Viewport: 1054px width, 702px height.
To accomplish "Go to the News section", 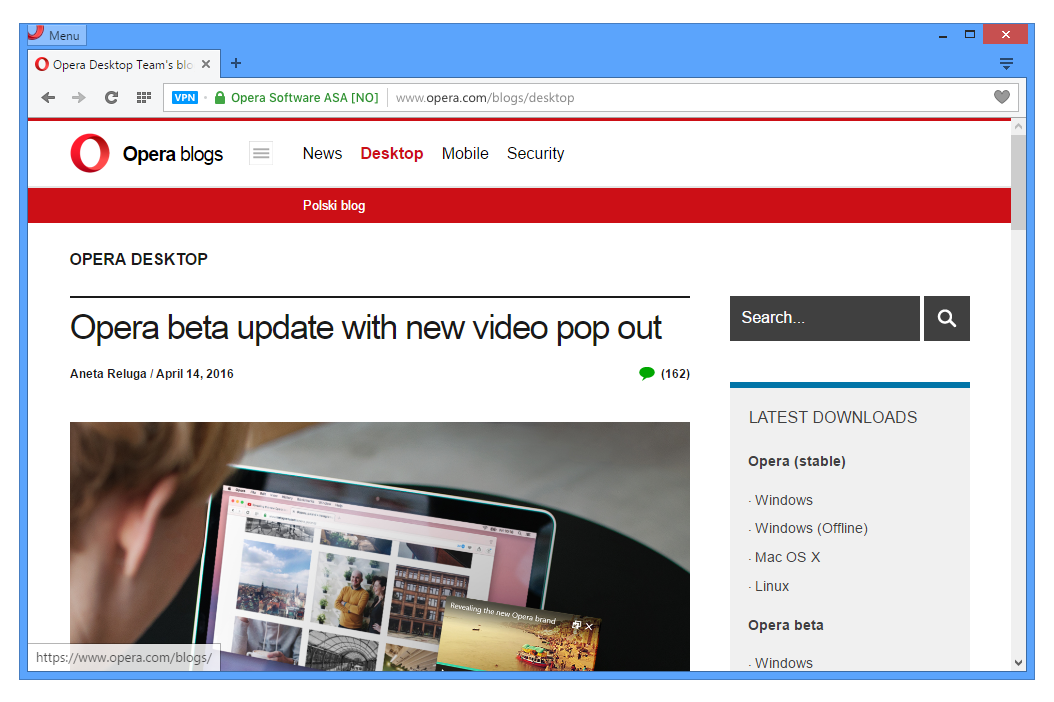I will click(x=322, y=153).
